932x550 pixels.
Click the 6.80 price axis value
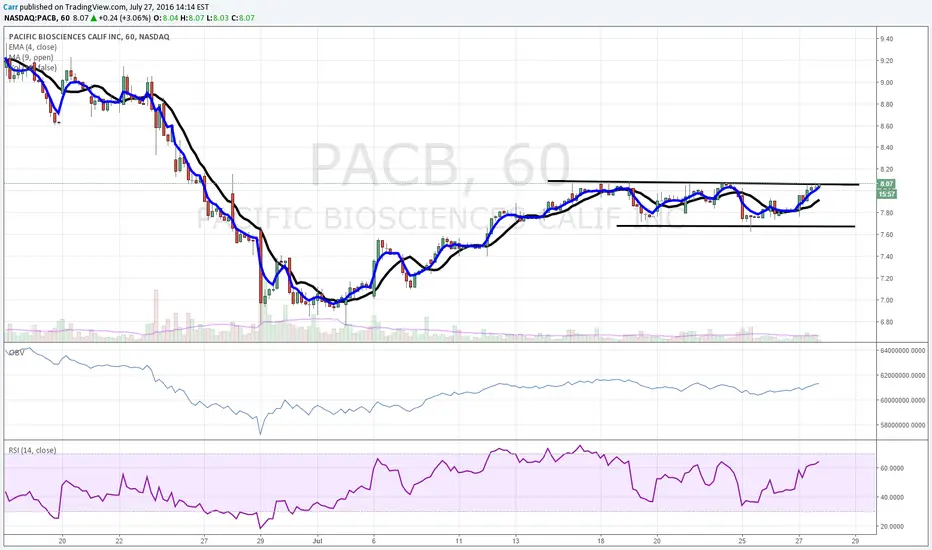pyautogui.click(x=886, y=322)
